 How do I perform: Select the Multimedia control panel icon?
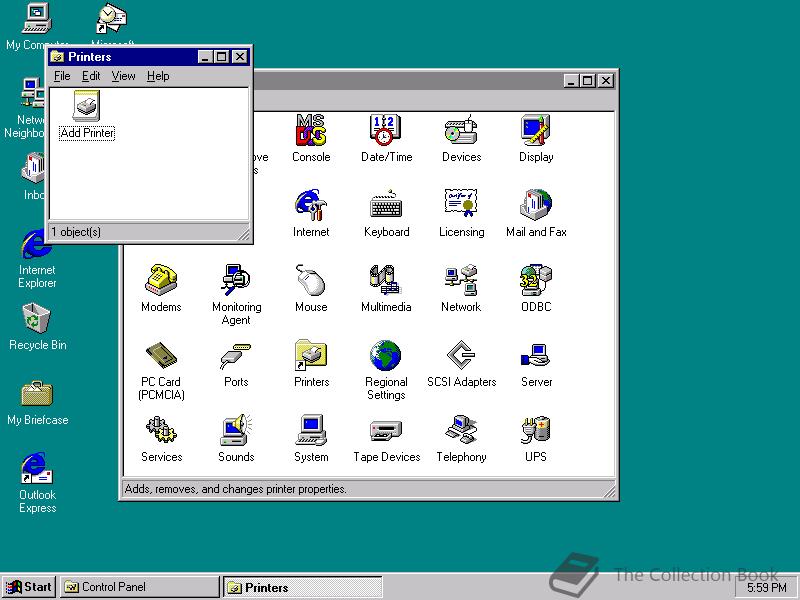point(386,280)
